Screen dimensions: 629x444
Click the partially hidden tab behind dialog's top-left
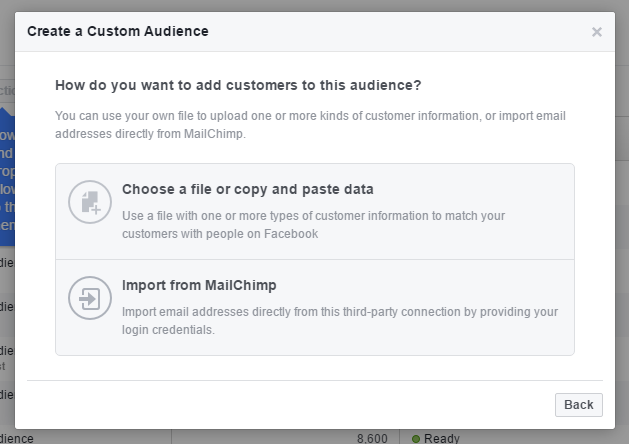[6, 91]
